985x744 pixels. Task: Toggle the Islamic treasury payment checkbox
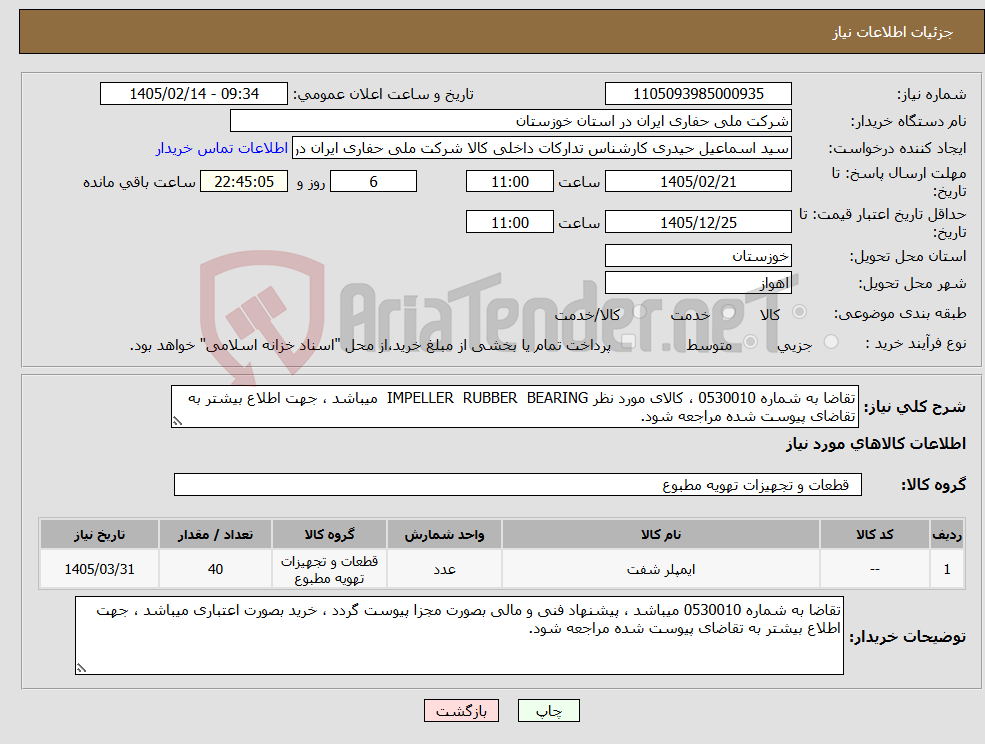628,342
